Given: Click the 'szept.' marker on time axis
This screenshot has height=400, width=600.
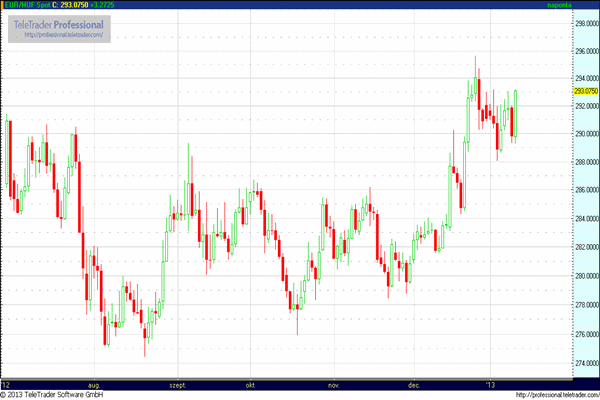Looking at the screenshot, I should 179,383.
